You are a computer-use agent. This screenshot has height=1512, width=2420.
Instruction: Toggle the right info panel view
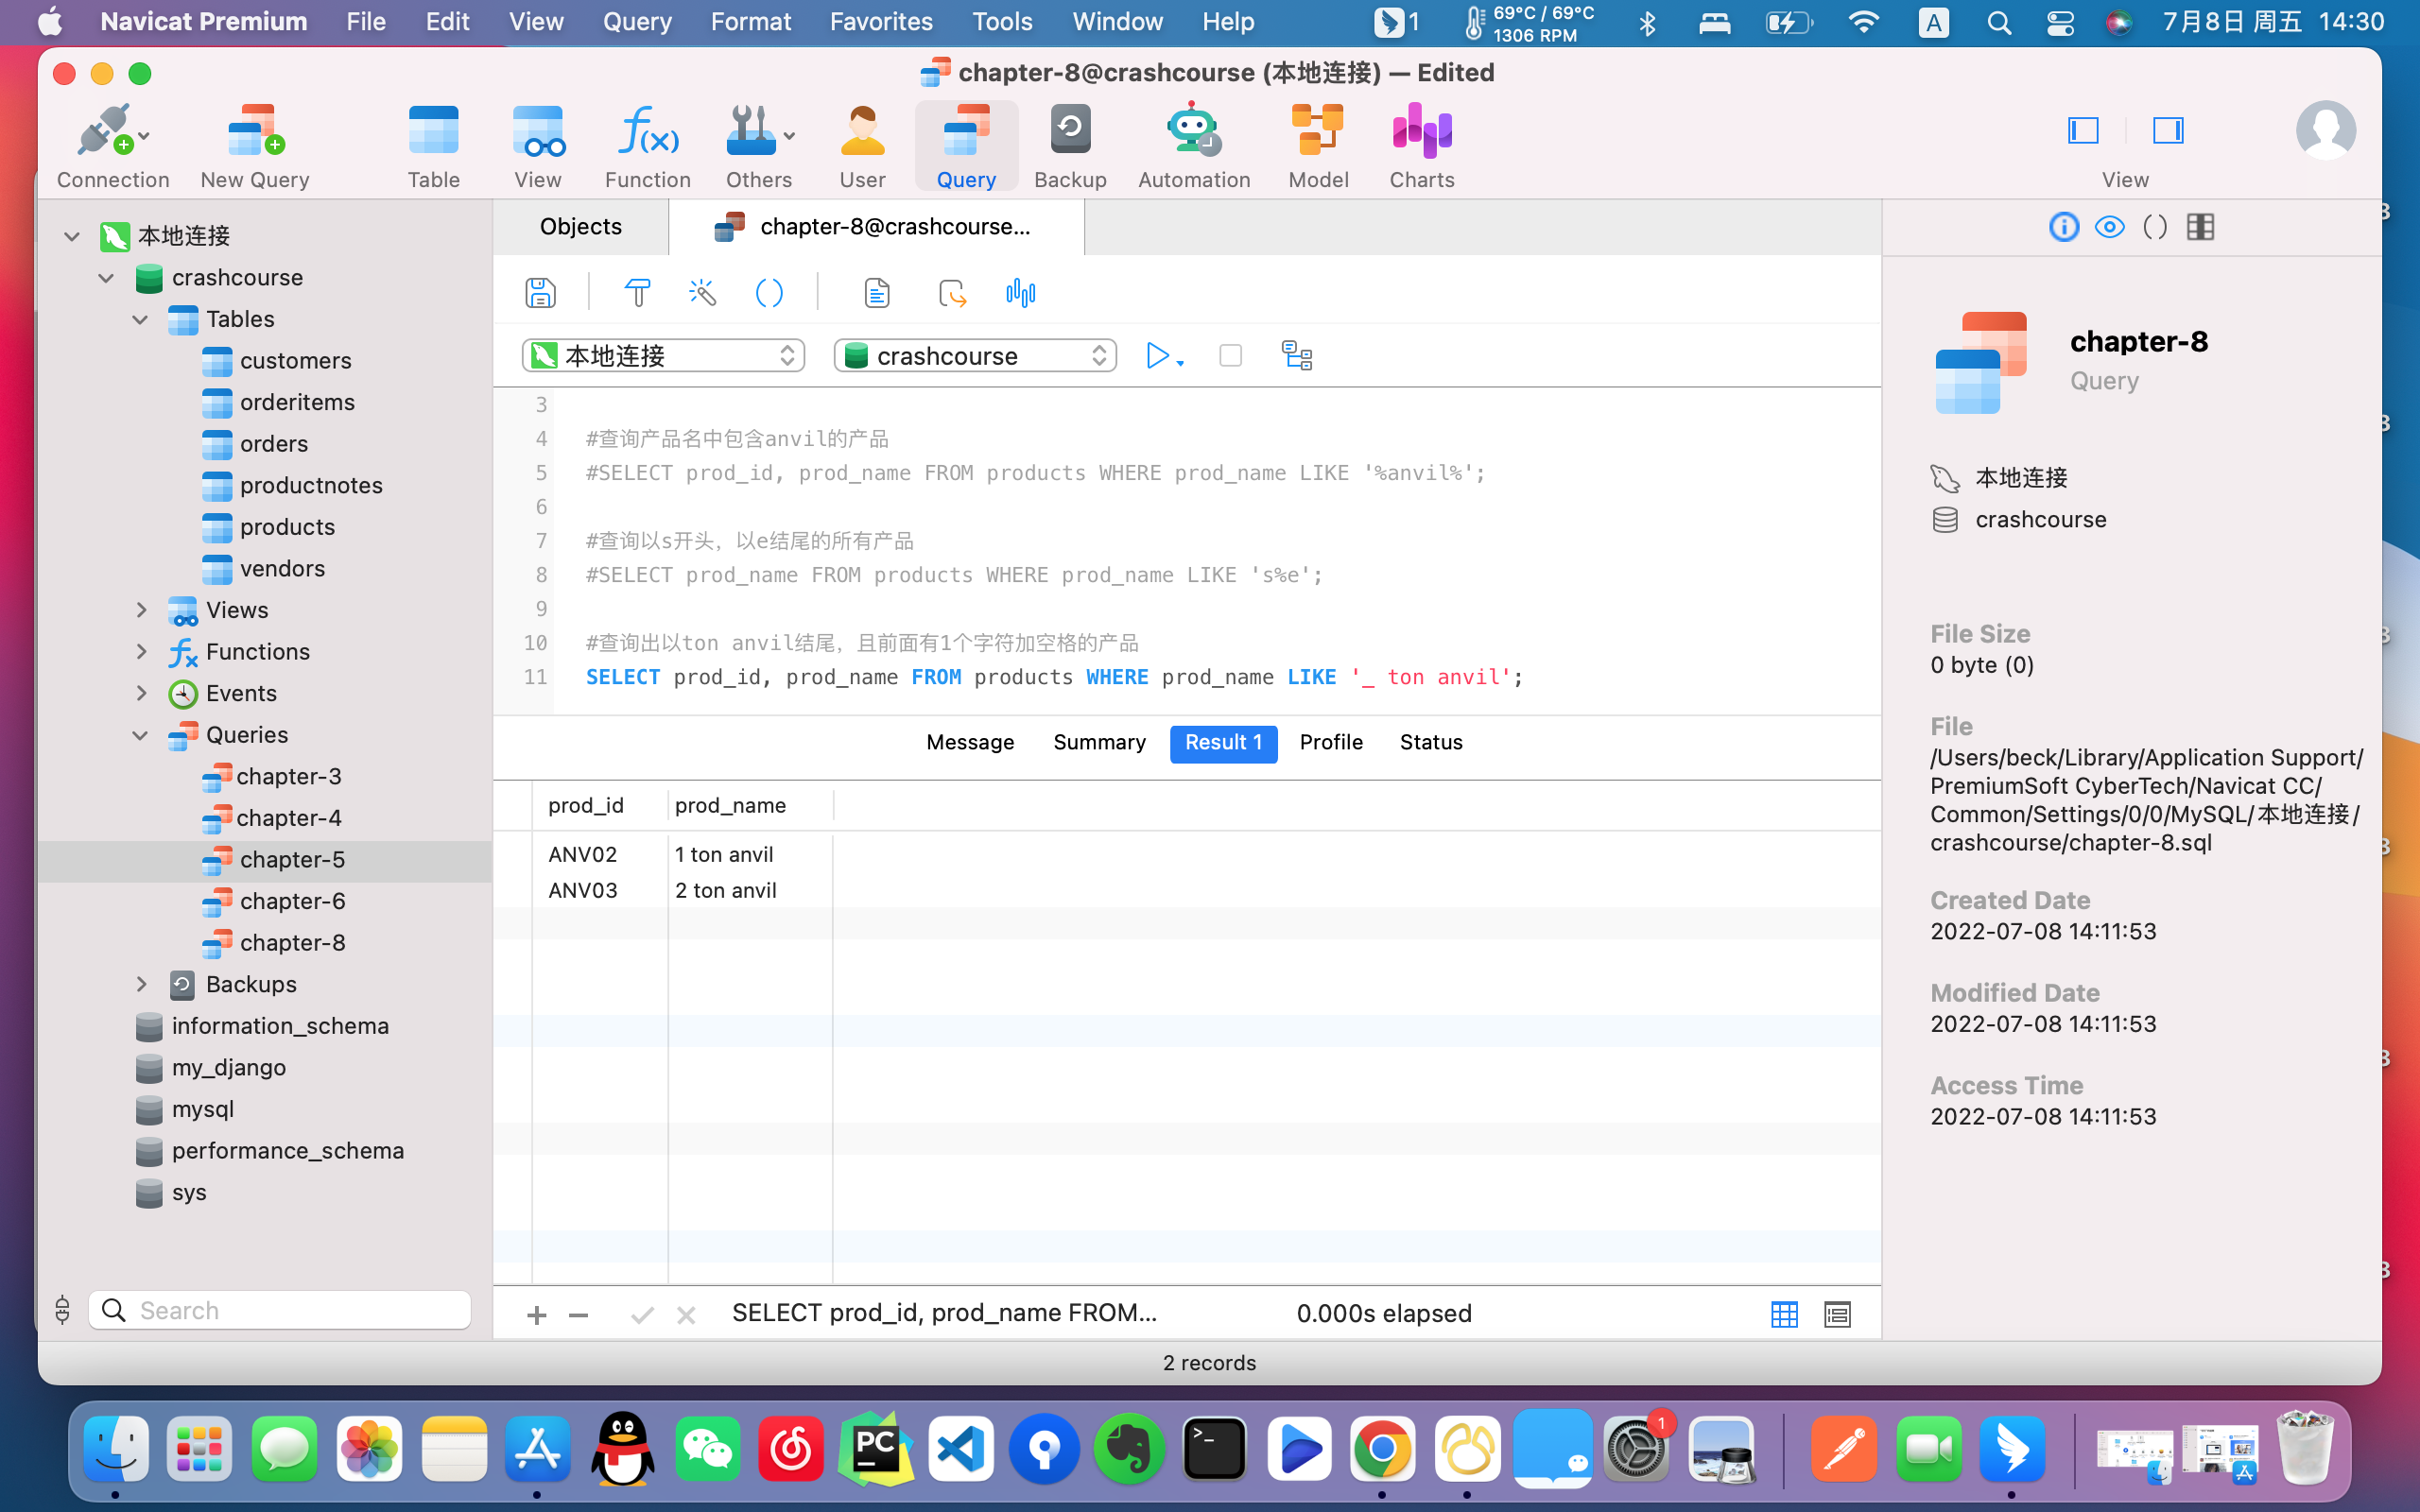click(x=2168, y=130)
